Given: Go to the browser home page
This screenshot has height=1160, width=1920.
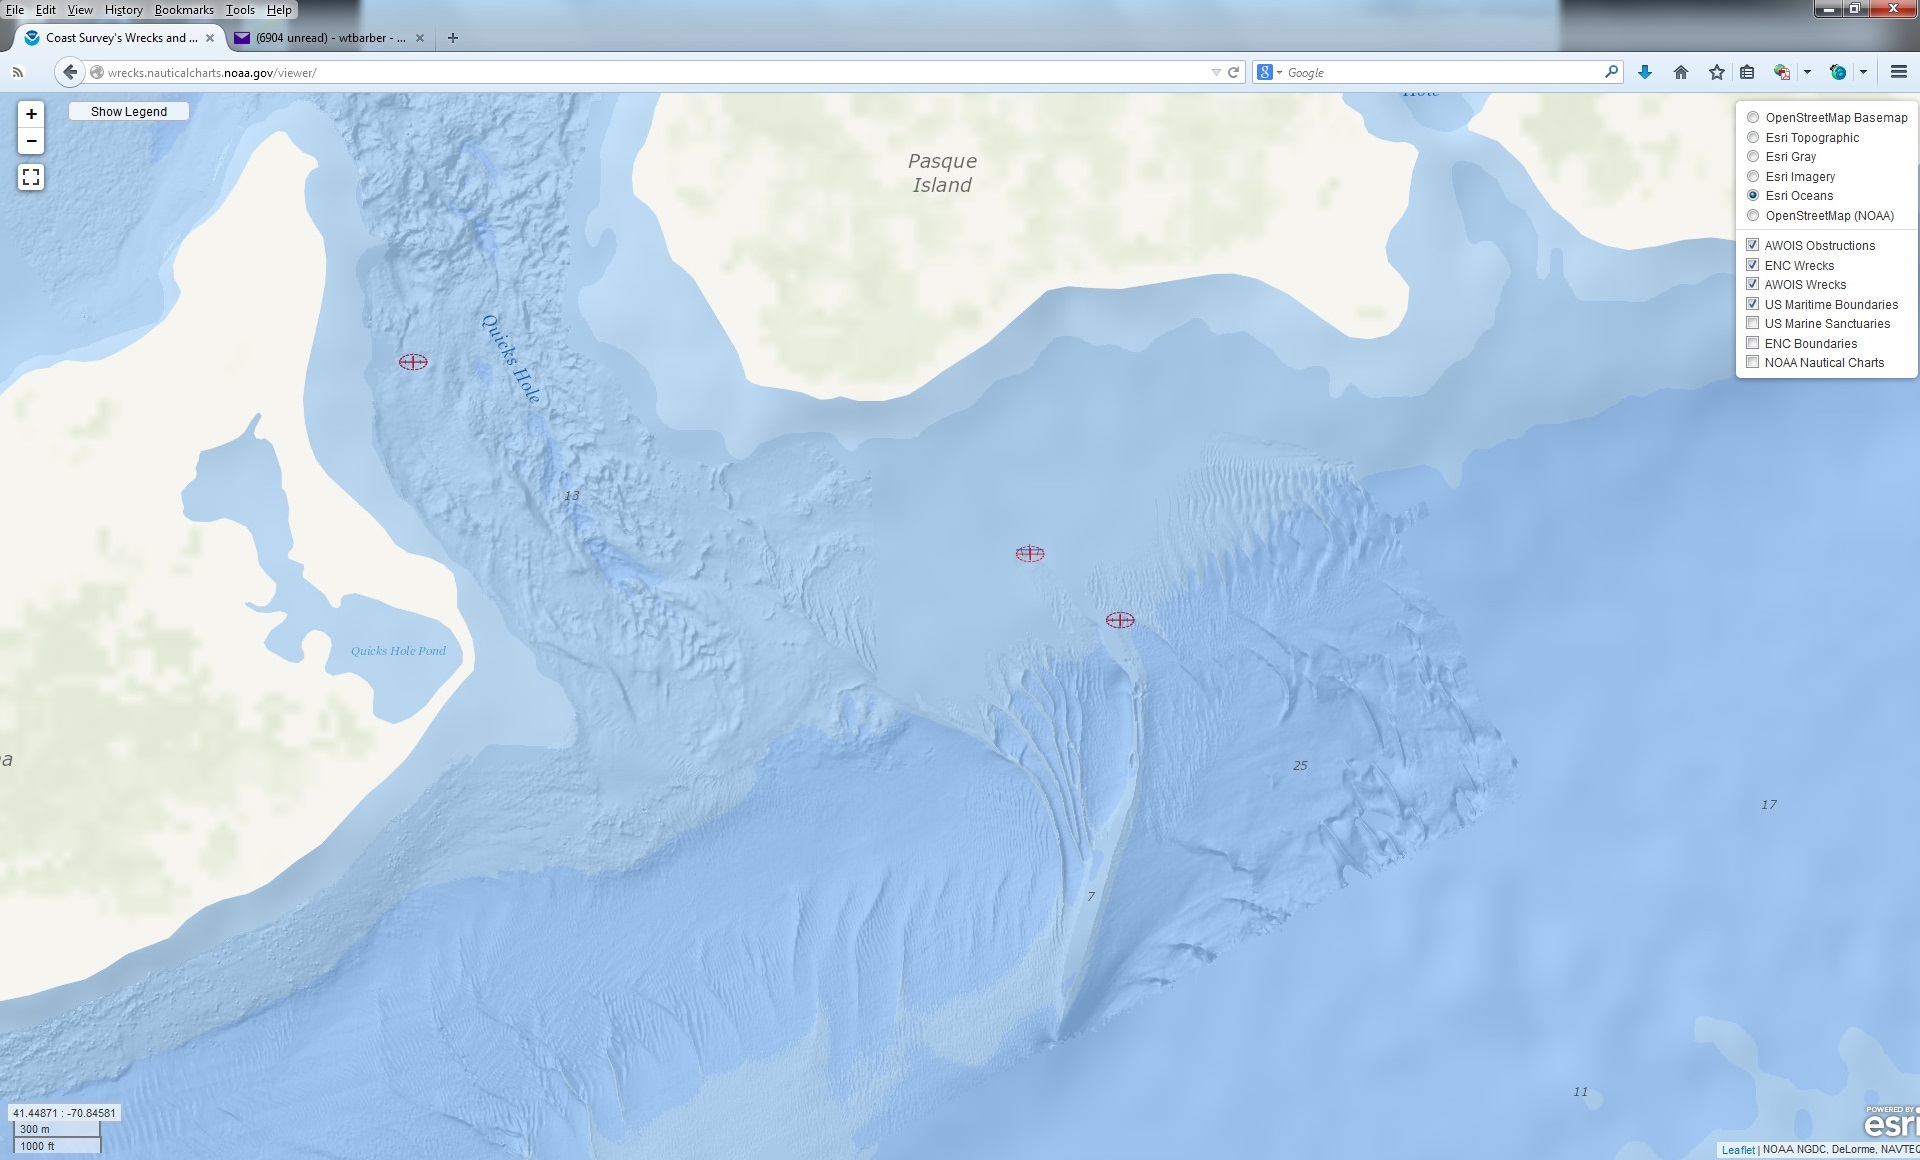Looking at the screenshot, I should [x=1681, y=72].
